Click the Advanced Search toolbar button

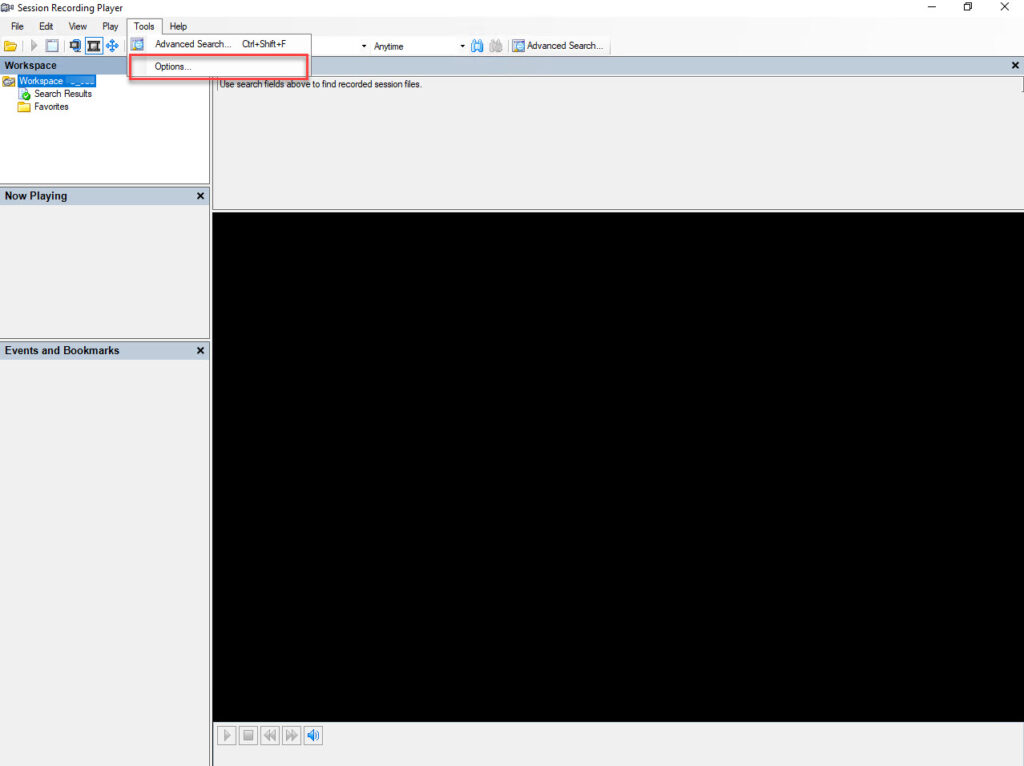pos(558,46)
